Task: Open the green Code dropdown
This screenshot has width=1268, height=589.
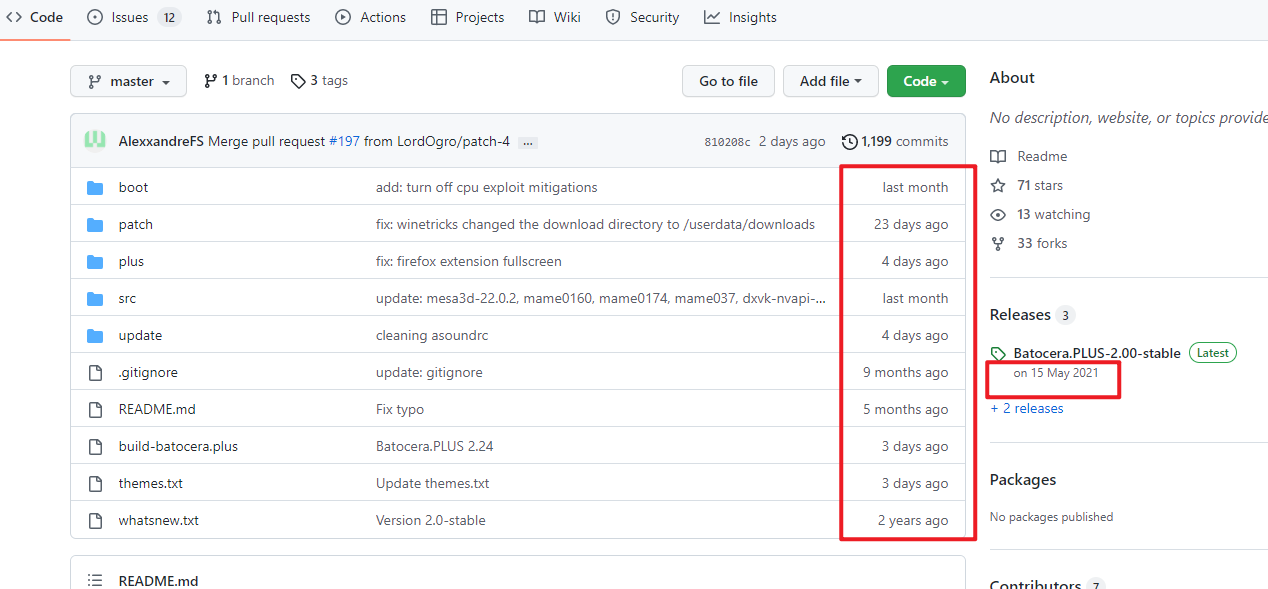Action: click(926, 81)
